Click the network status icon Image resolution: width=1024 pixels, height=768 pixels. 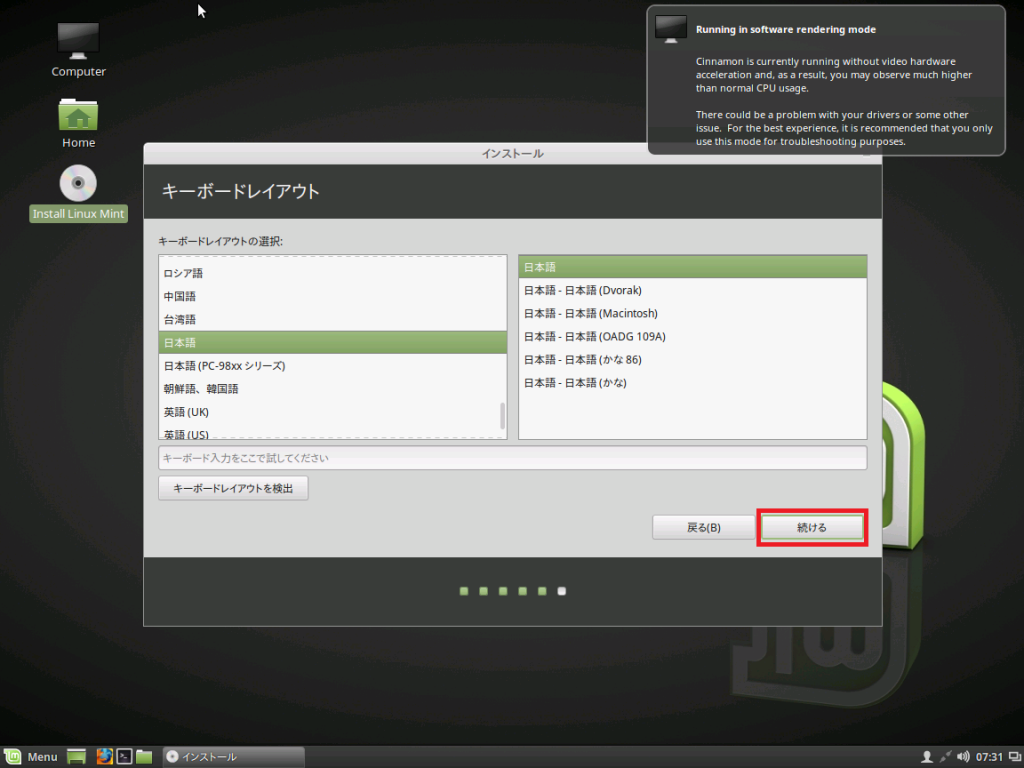click(946, 757)
